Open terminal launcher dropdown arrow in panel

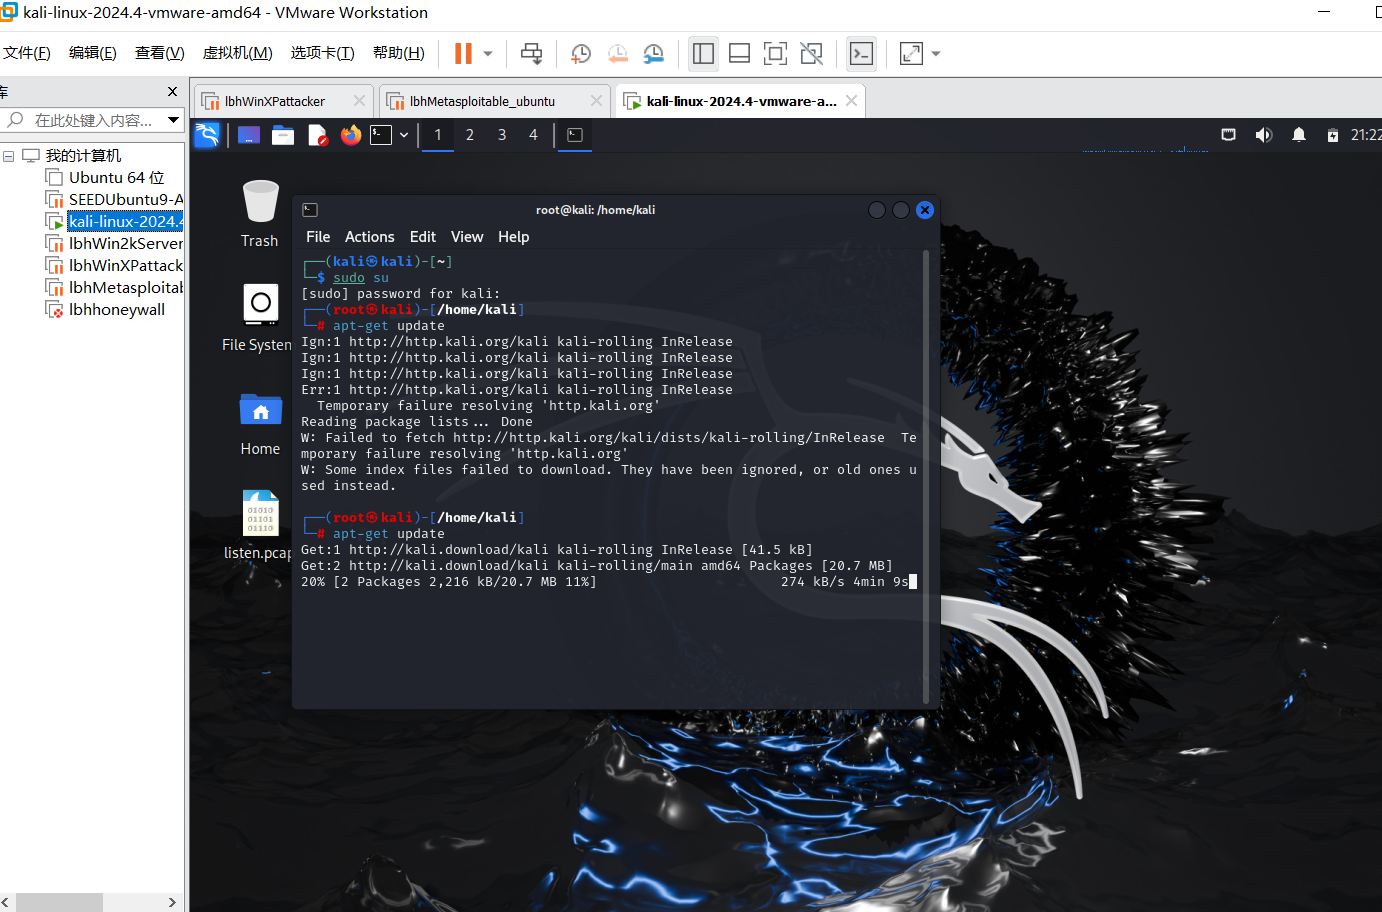pyautogui.click(x=404, y=135)
